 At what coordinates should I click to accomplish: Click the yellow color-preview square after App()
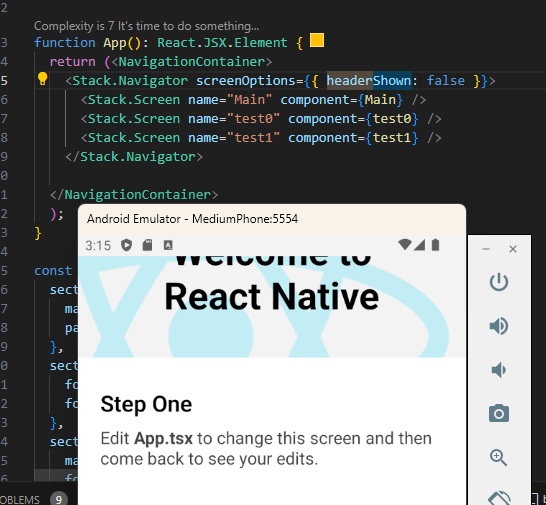(317, 40)
